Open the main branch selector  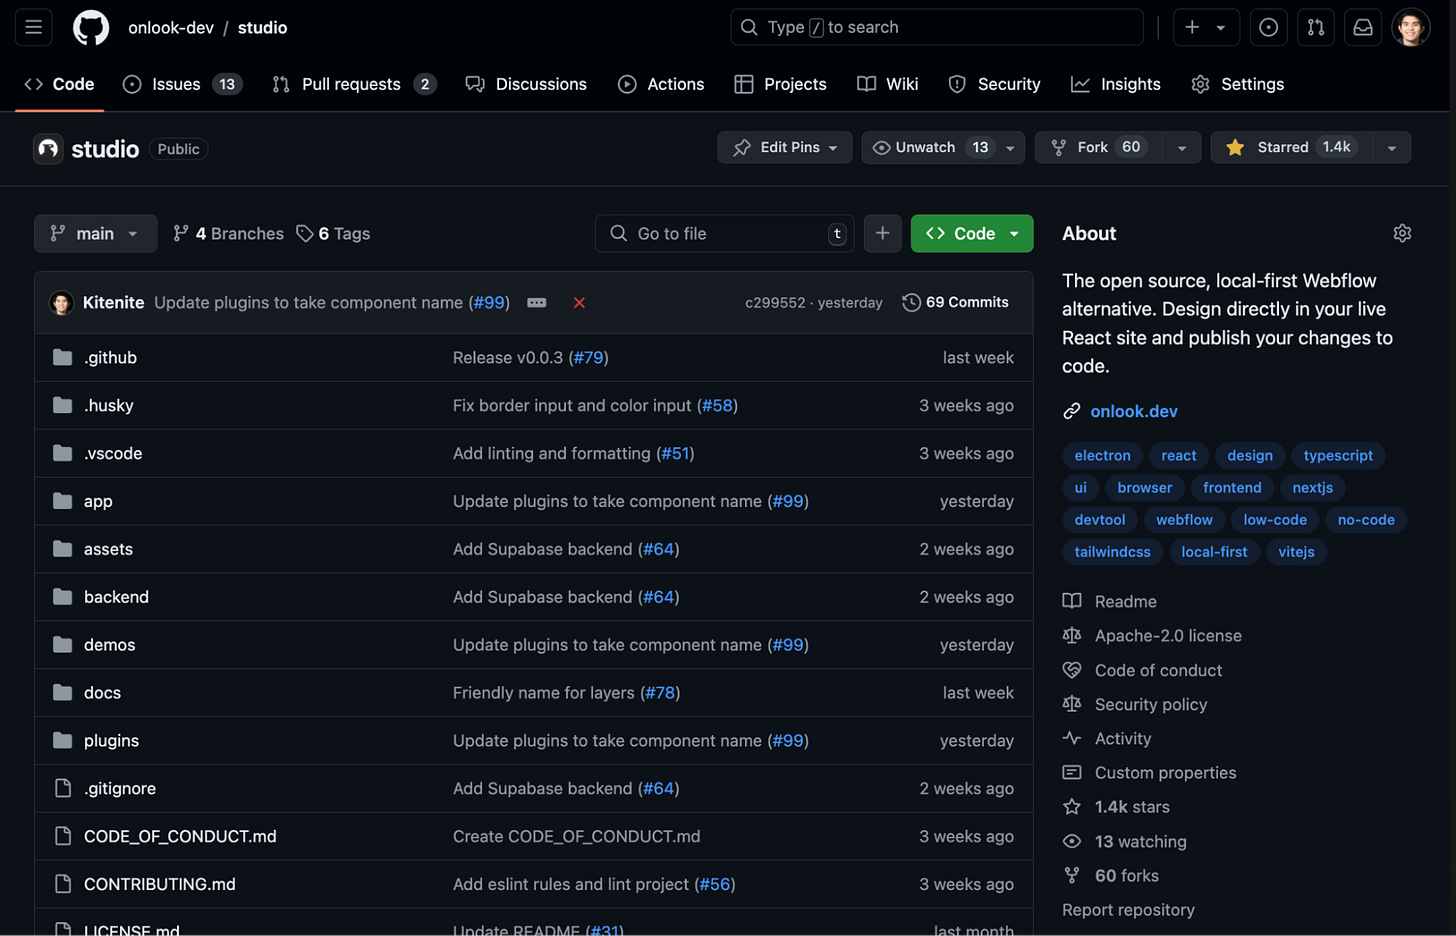coord(95,233)
